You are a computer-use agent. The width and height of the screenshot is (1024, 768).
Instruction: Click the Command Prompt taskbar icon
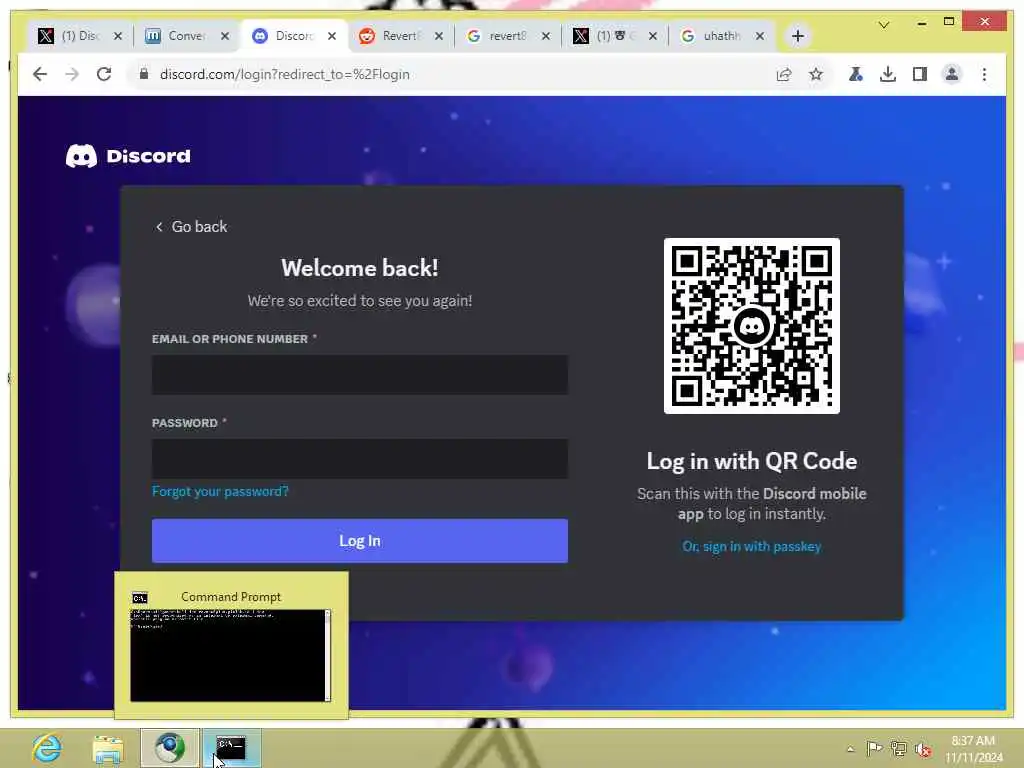point(231,748)
